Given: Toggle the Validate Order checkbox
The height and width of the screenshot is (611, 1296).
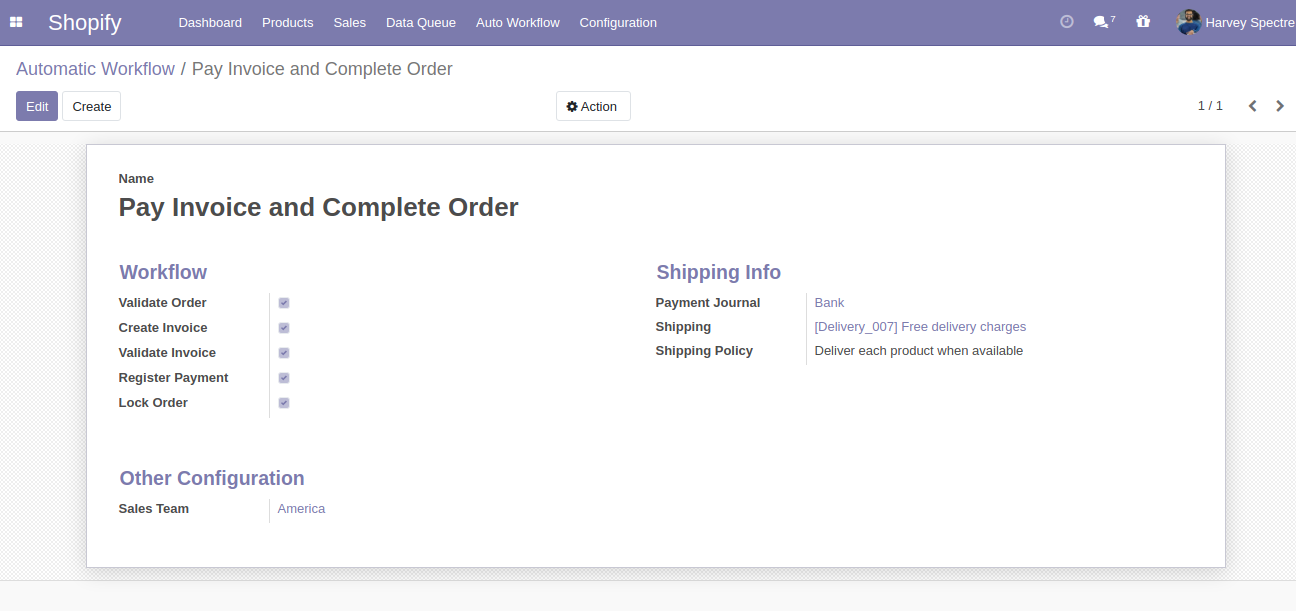Looking at the screenshot, I should pyautogui.click(x=284, y=303).
